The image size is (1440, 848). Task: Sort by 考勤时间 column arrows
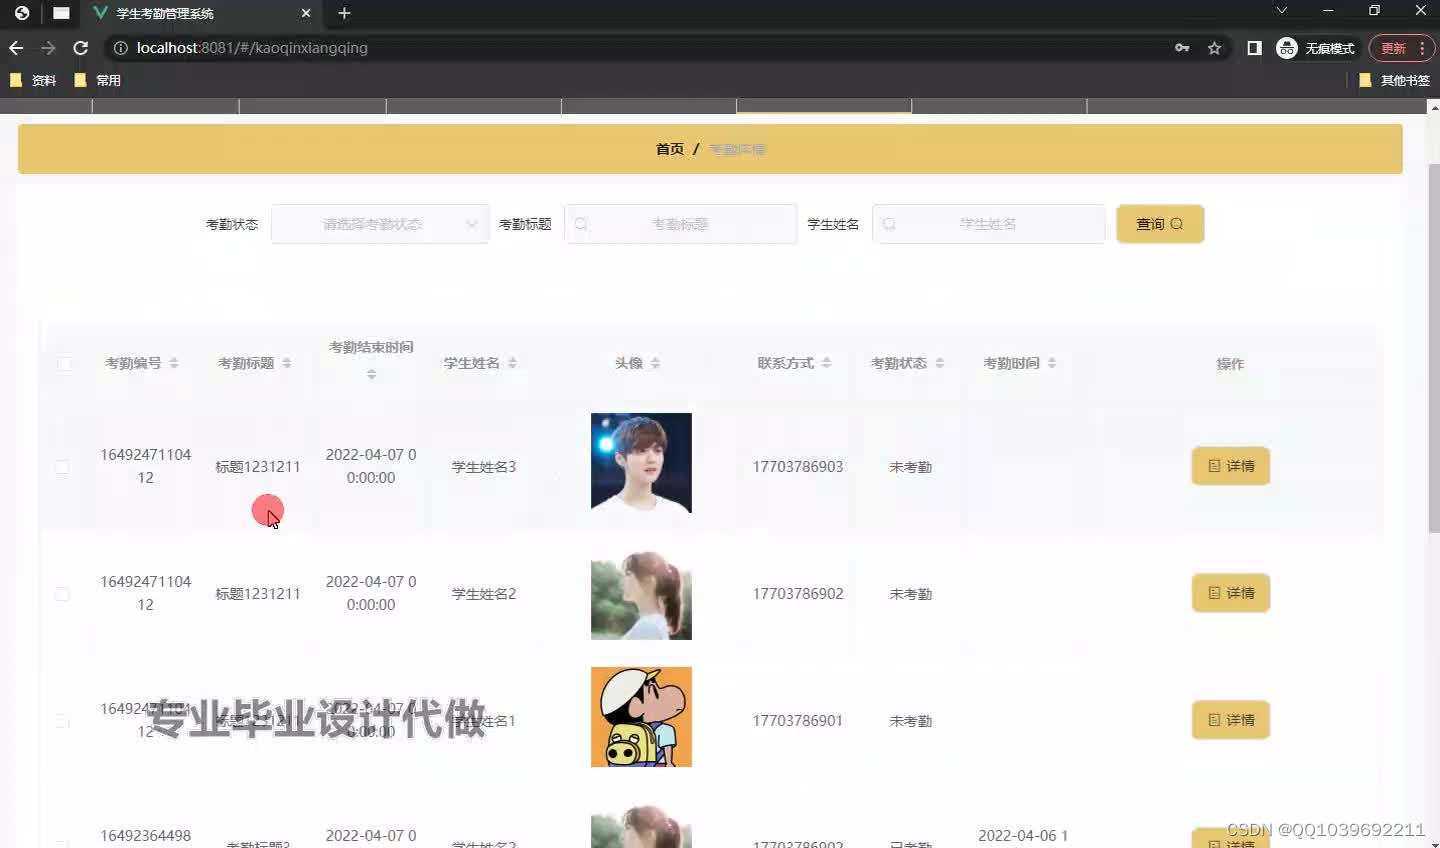(x=1052, y=363)
